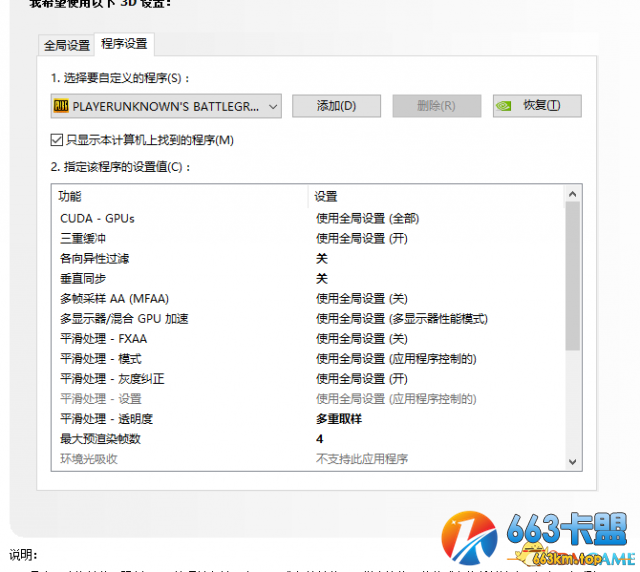Click 不支持此应用程序 setting text
The image size is (640, 572).
tap(362, 459)
